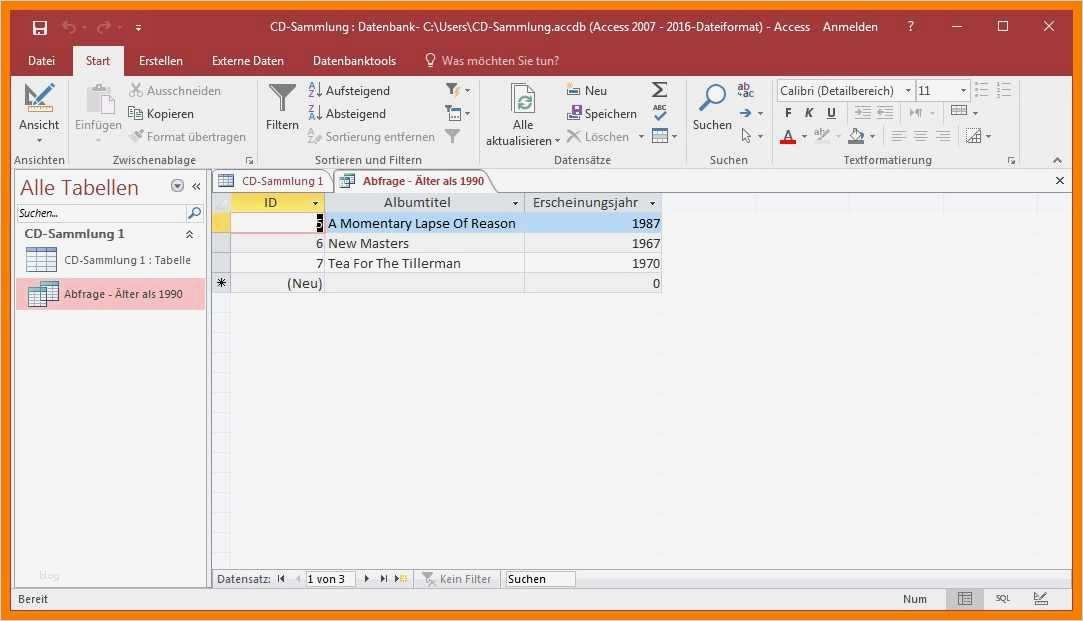The width and height of the screenshot is (1083, 621).
Task: Click background fill color bucket
Action: (856, 136)
